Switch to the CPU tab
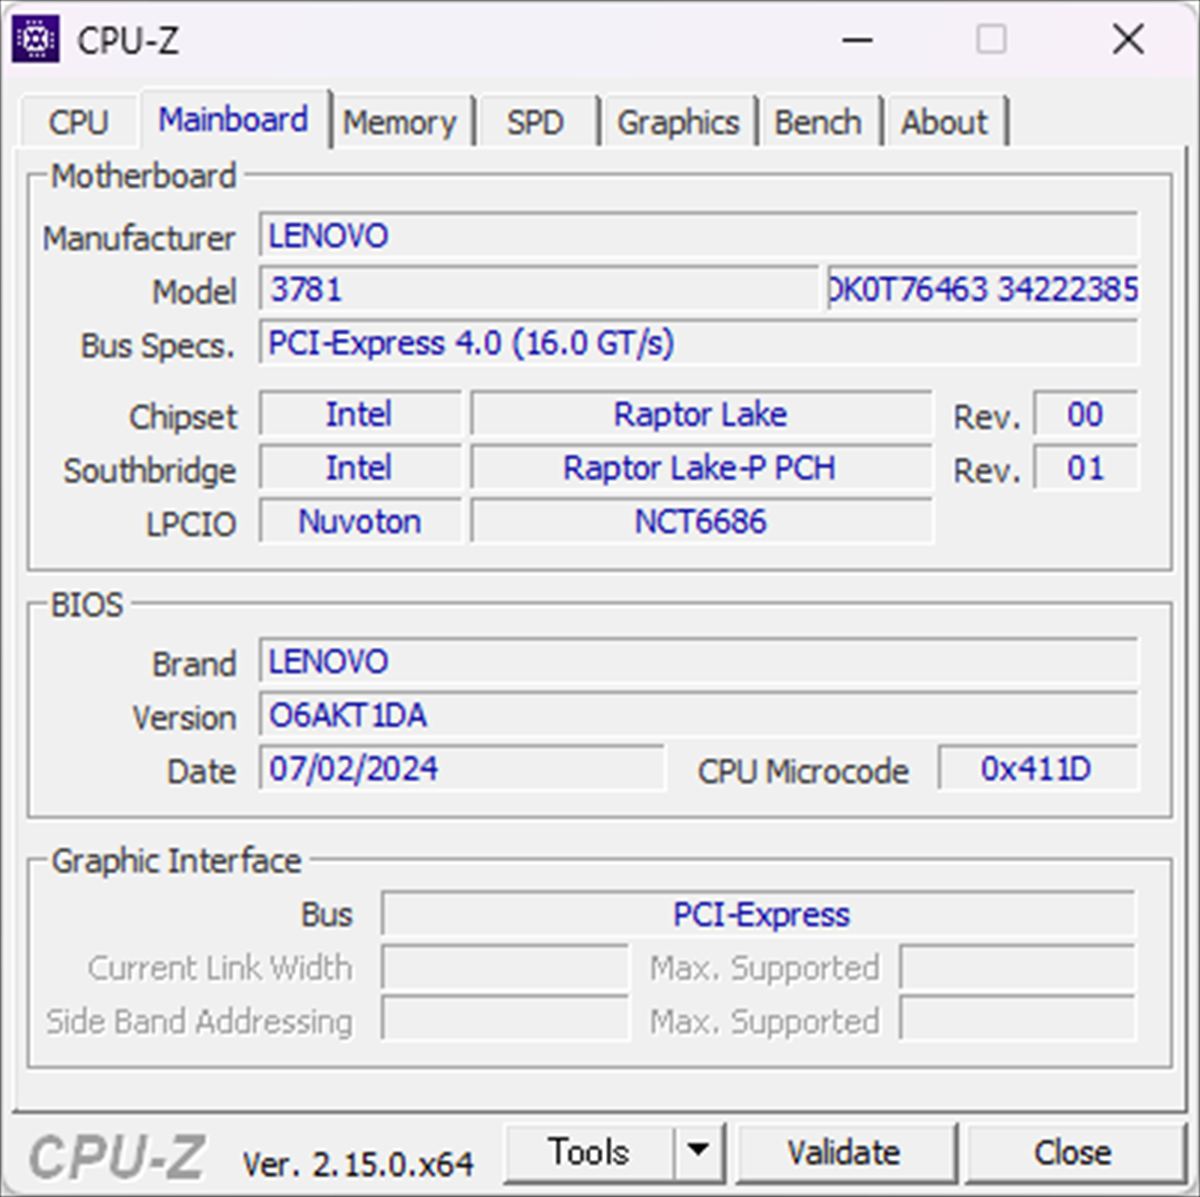This screenshot has width=1200, height=1197. pyautogui.click(x=78, y=122)
